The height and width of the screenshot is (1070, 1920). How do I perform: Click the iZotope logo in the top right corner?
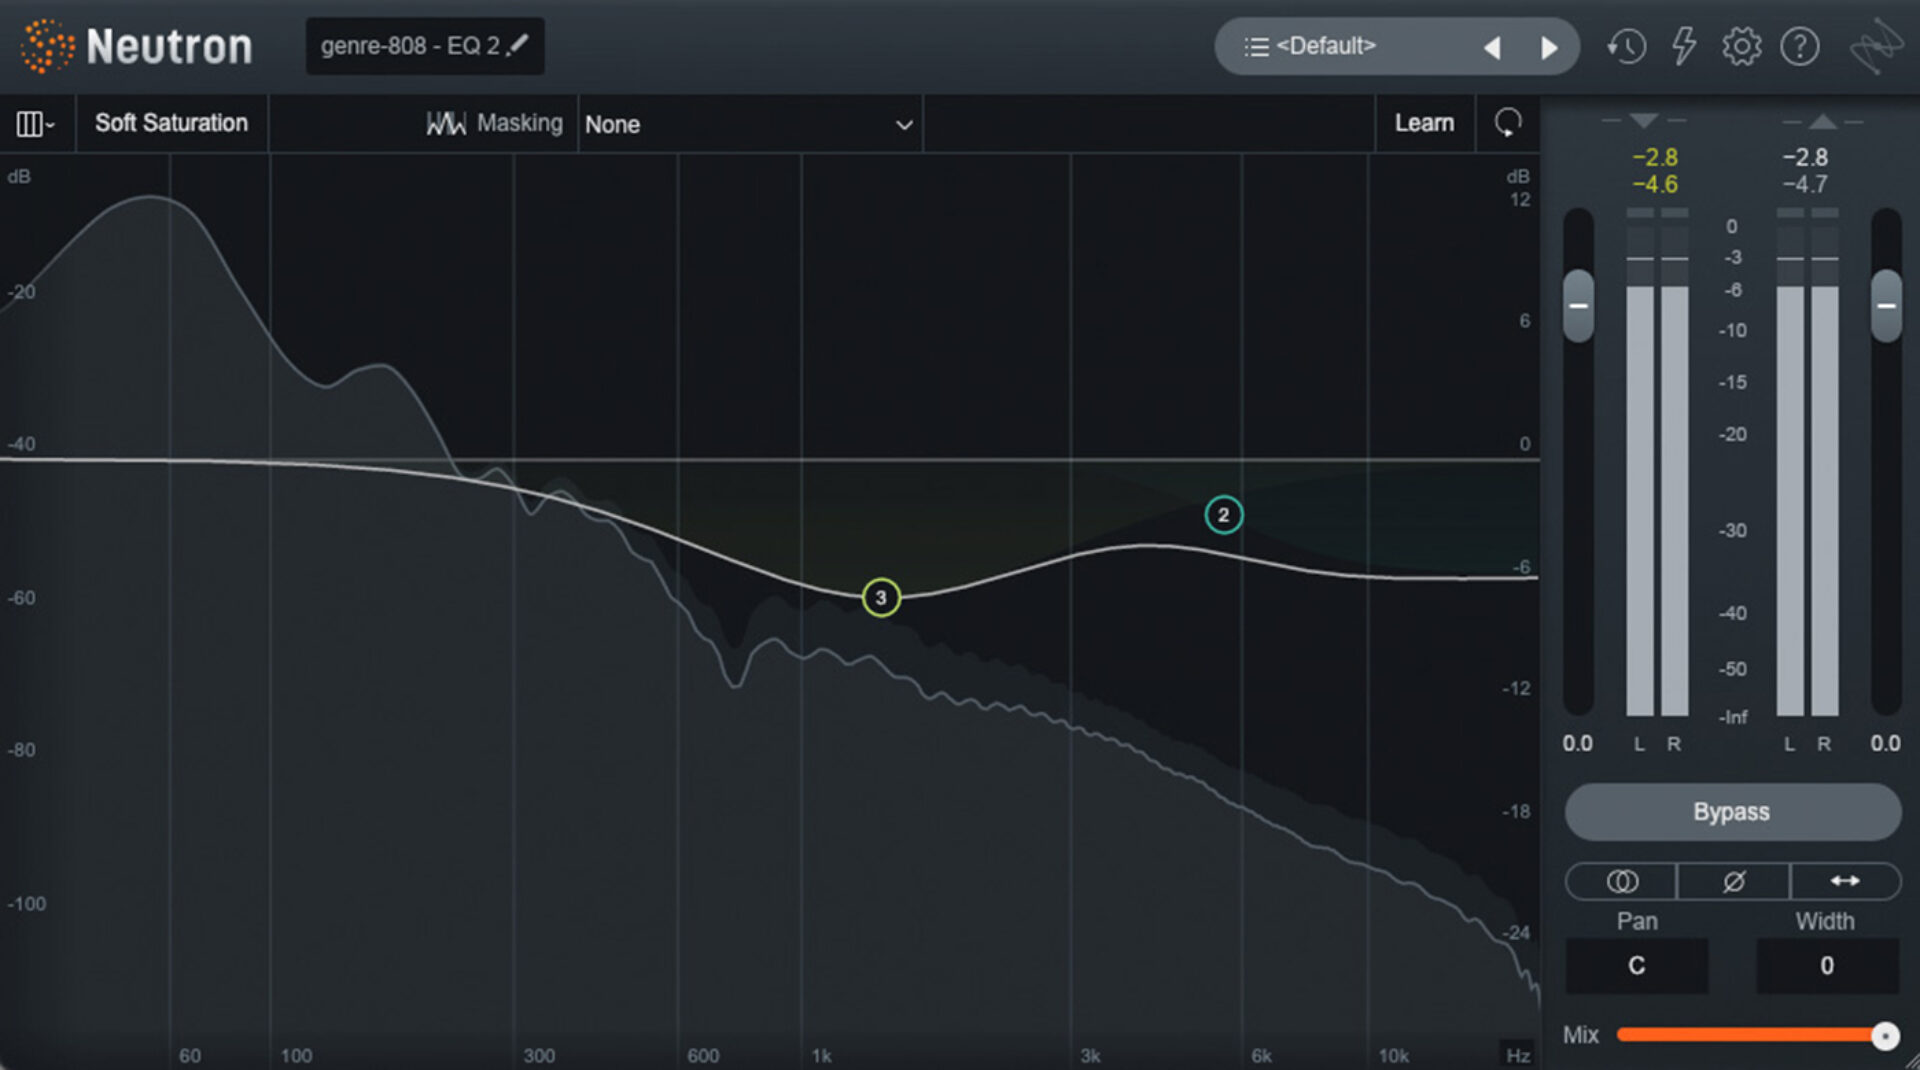(1878, 46)
